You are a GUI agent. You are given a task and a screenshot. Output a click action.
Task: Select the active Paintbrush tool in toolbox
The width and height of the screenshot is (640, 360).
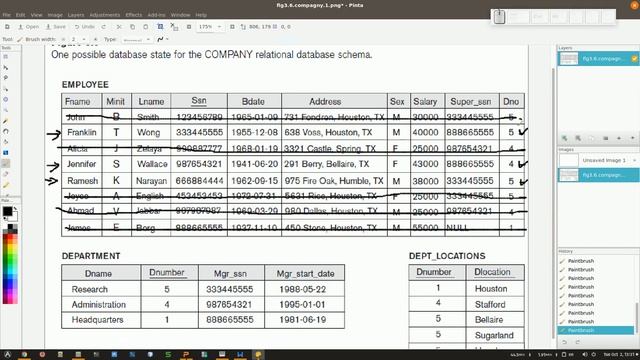[x=6, y=163]
